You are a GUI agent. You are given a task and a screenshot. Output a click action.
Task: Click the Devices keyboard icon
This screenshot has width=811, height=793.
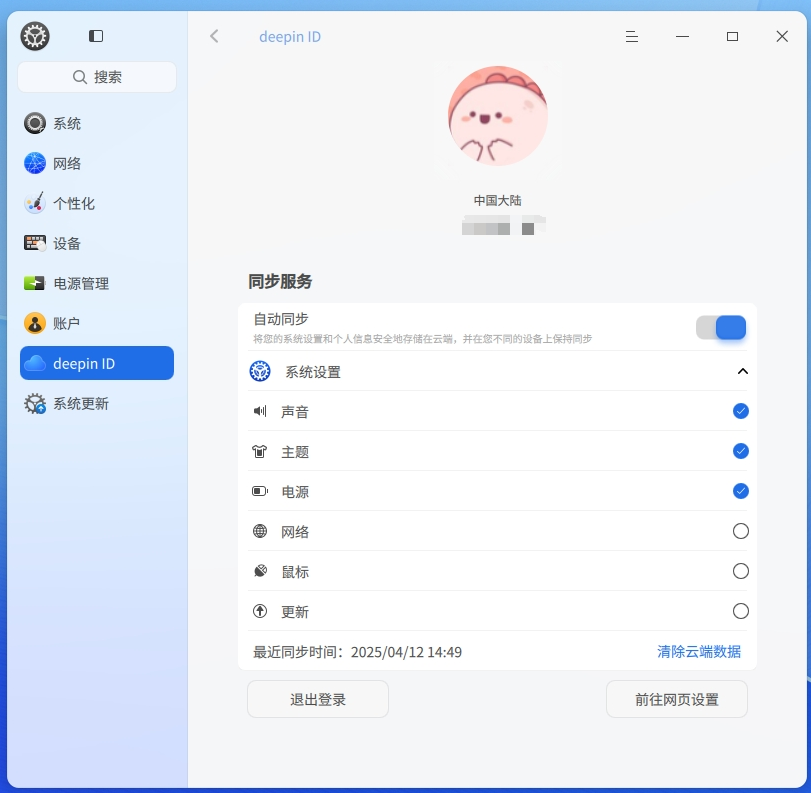(35, 243)
